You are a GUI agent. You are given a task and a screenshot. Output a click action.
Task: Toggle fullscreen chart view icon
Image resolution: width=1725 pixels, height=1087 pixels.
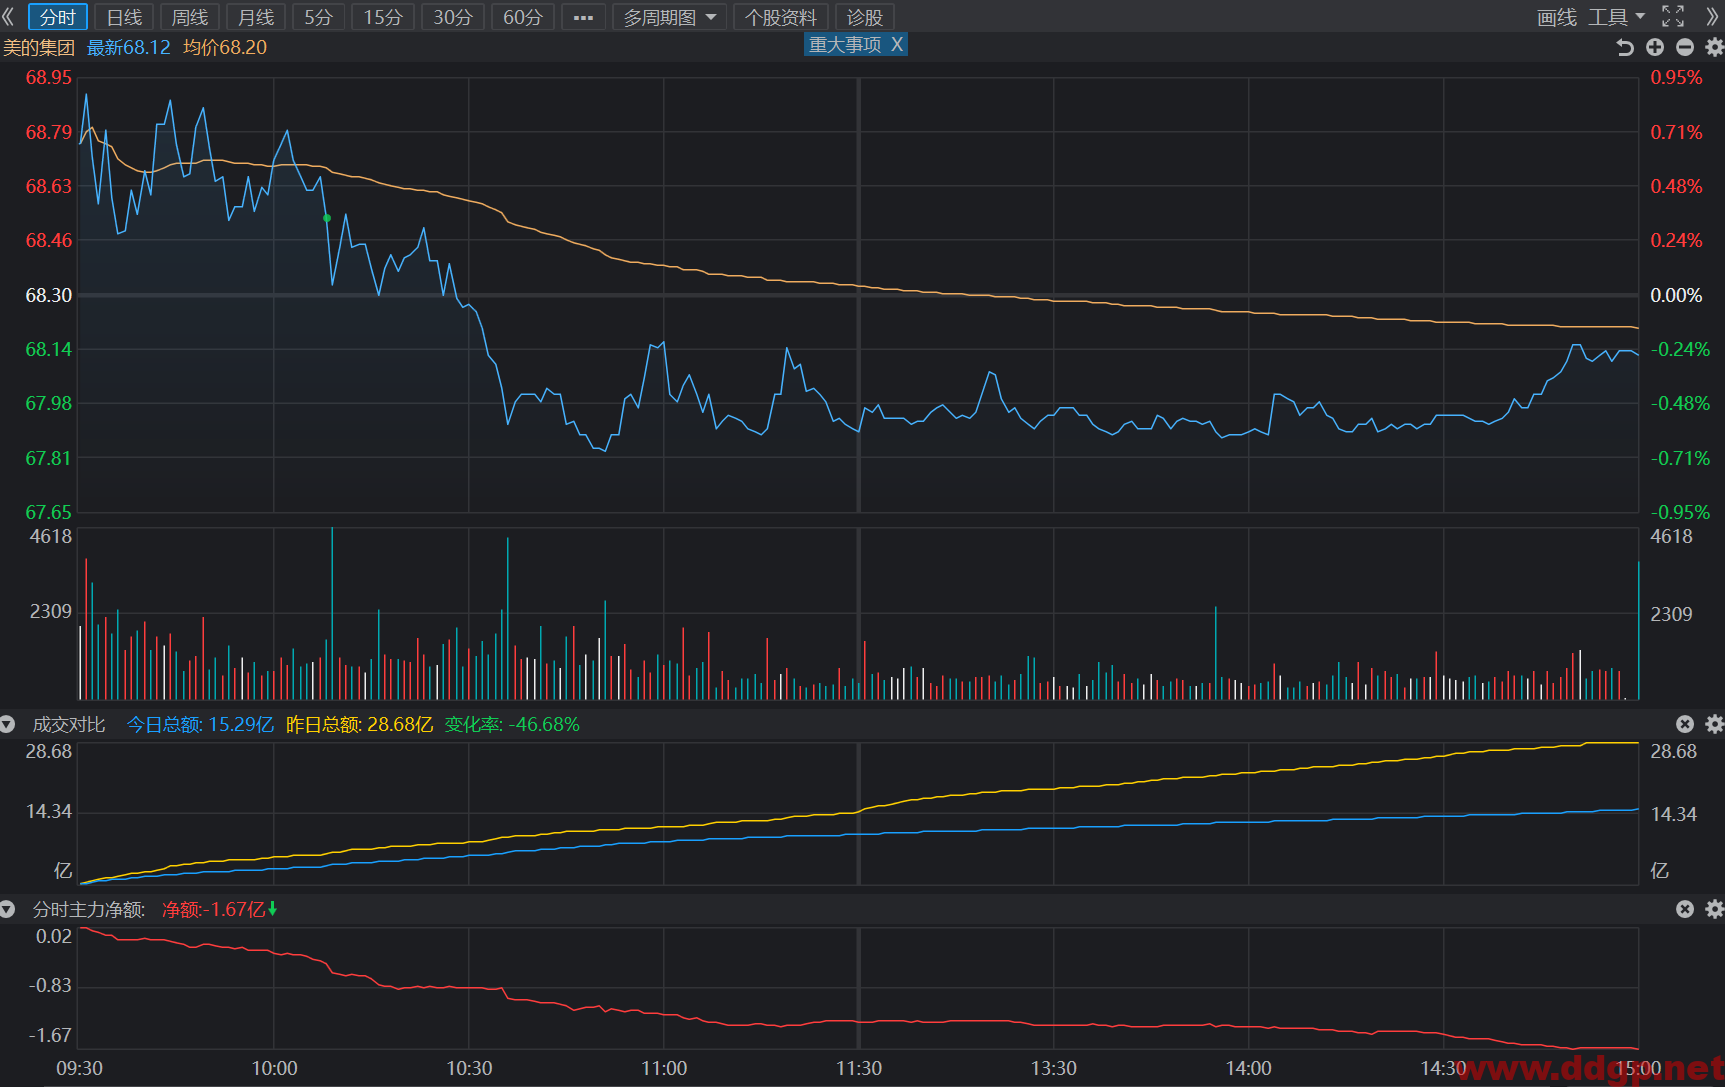tap(1673, 16)
